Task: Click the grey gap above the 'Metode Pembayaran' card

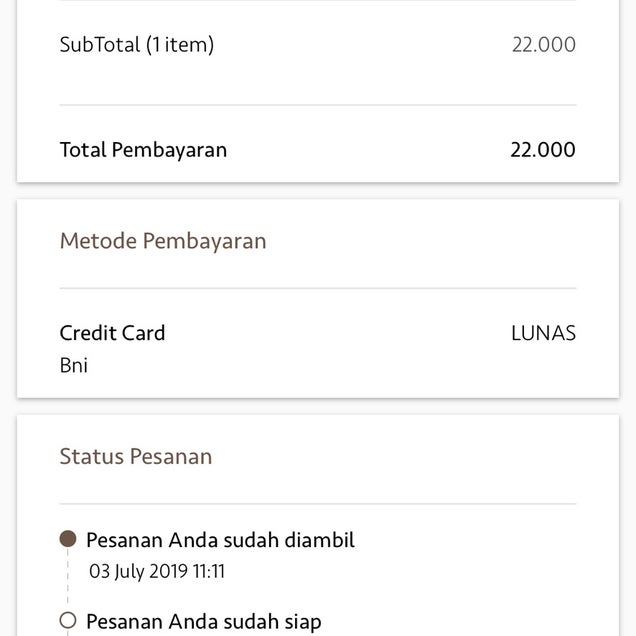Action: pos(318,191)
